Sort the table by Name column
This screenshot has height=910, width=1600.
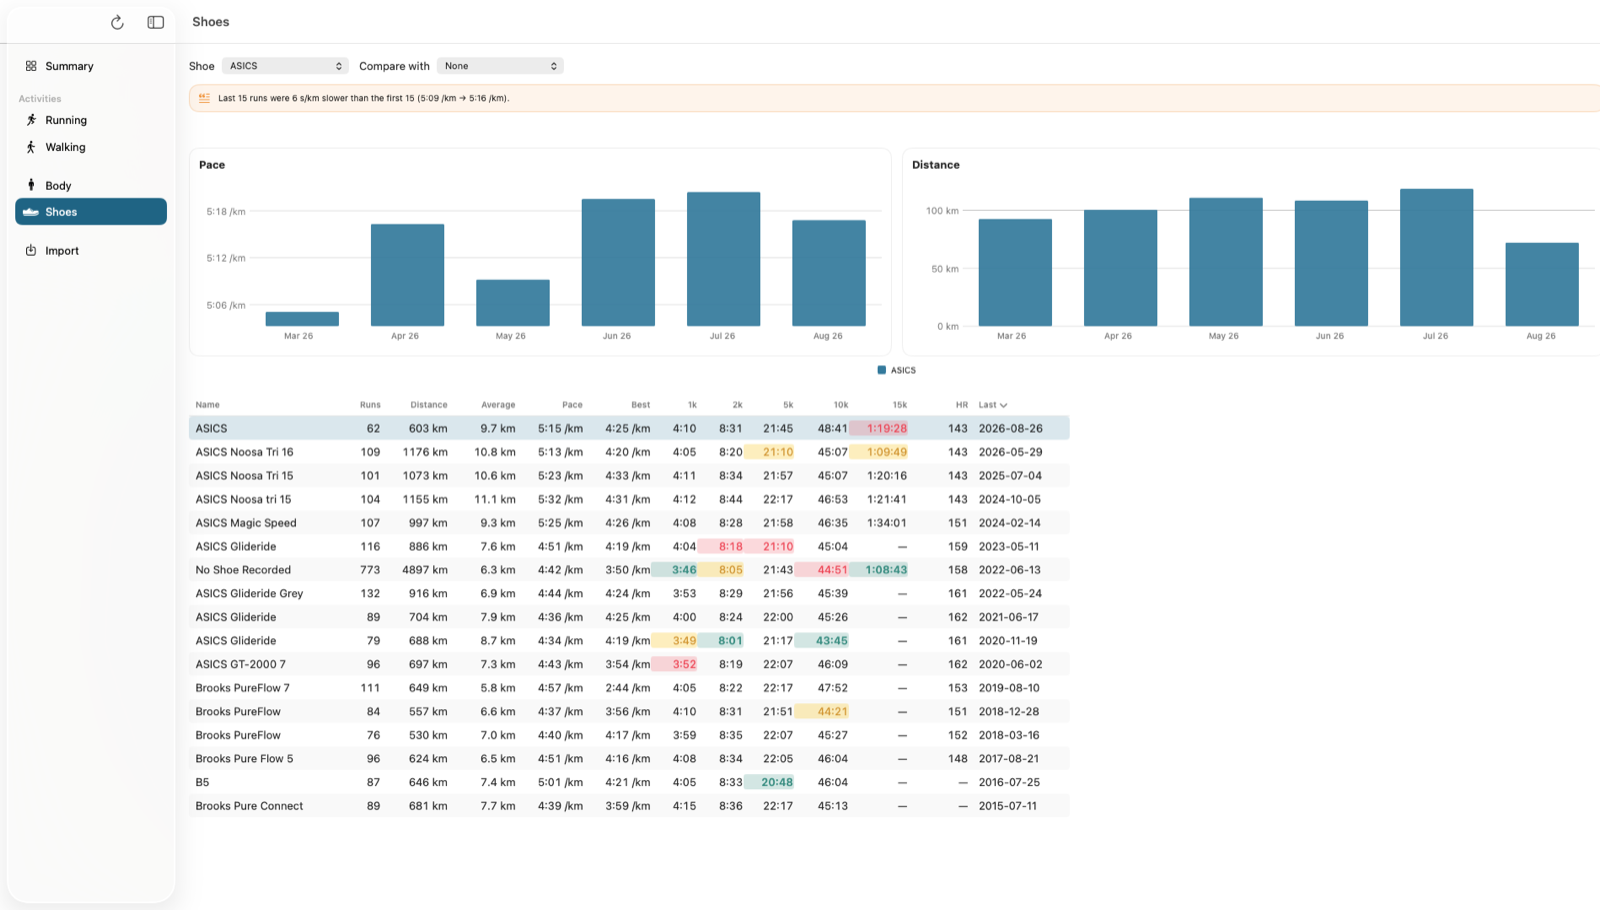[x=207, y=405]
